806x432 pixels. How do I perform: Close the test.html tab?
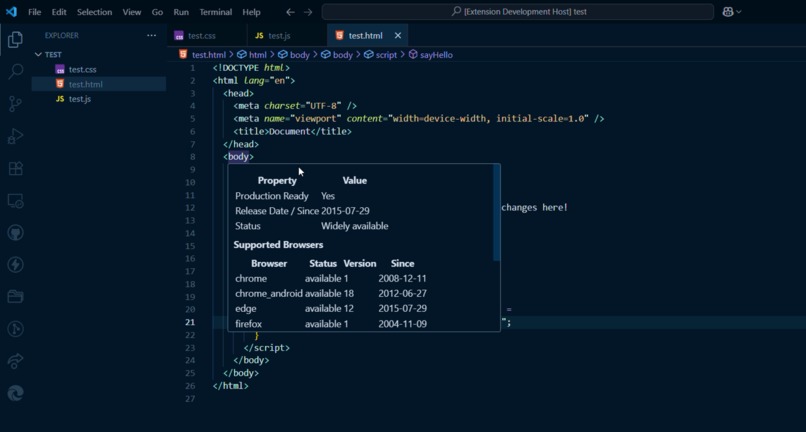397,35
